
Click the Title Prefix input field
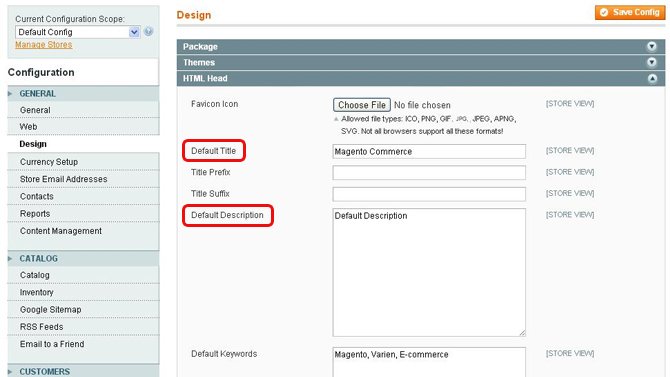coord(429,173)
